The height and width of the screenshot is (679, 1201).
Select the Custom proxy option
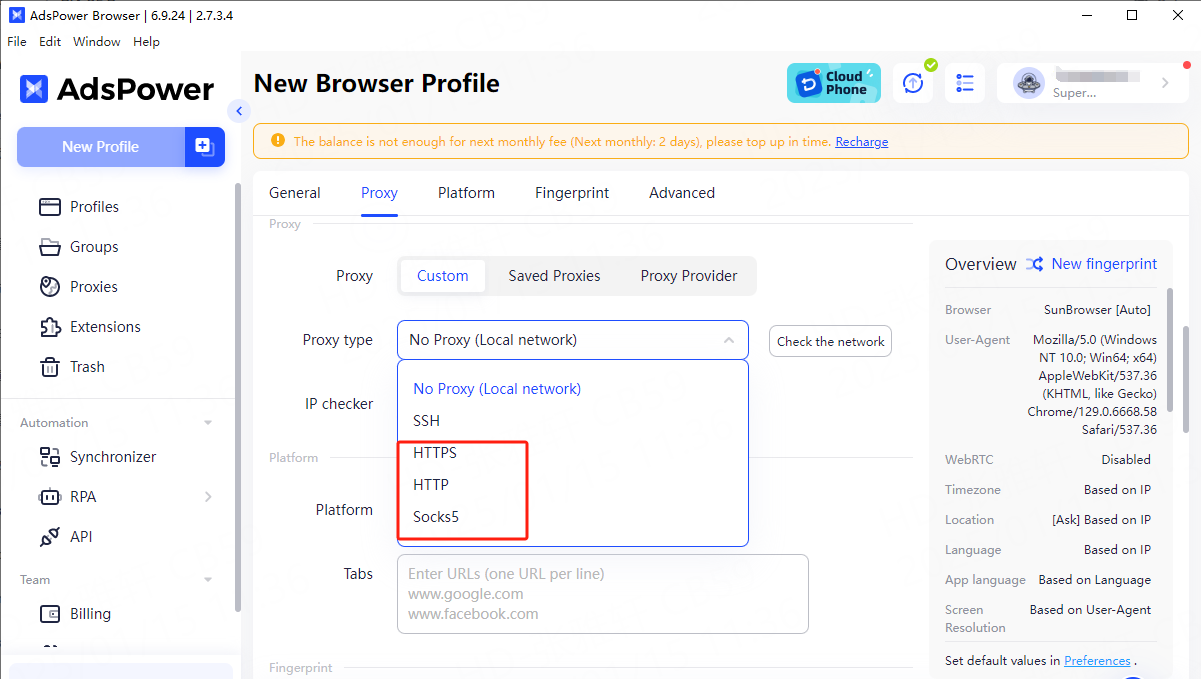coord(442,276)
